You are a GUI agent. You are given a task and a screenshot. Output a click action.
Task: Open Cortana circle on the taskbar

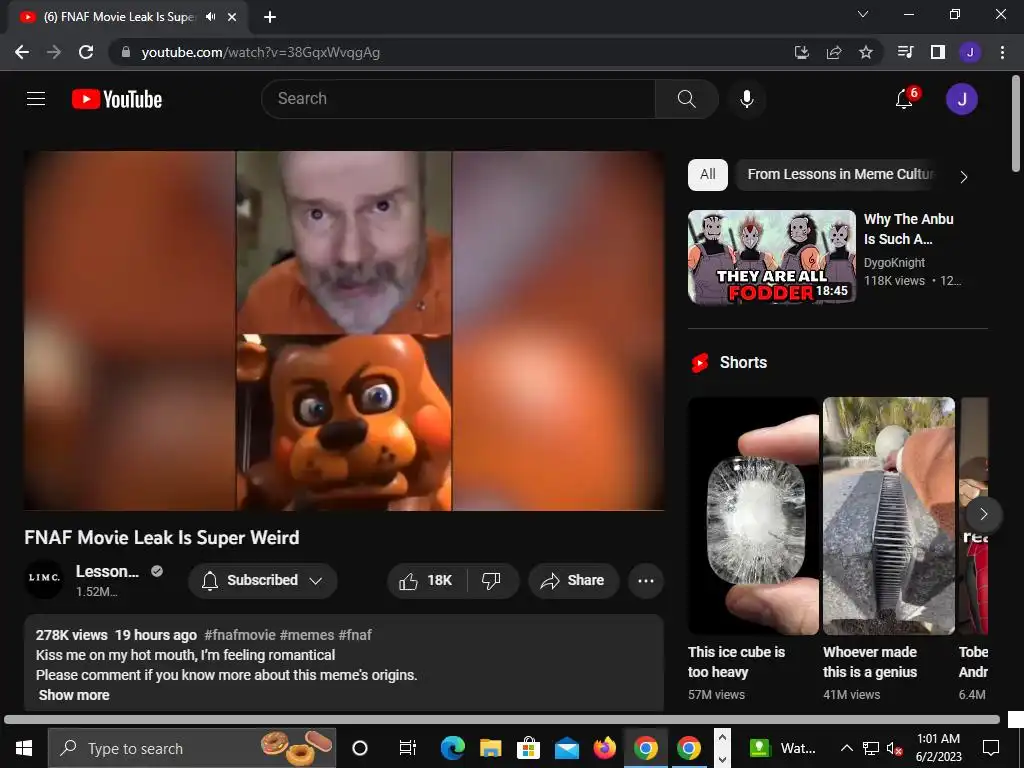(x=360, y=748)
